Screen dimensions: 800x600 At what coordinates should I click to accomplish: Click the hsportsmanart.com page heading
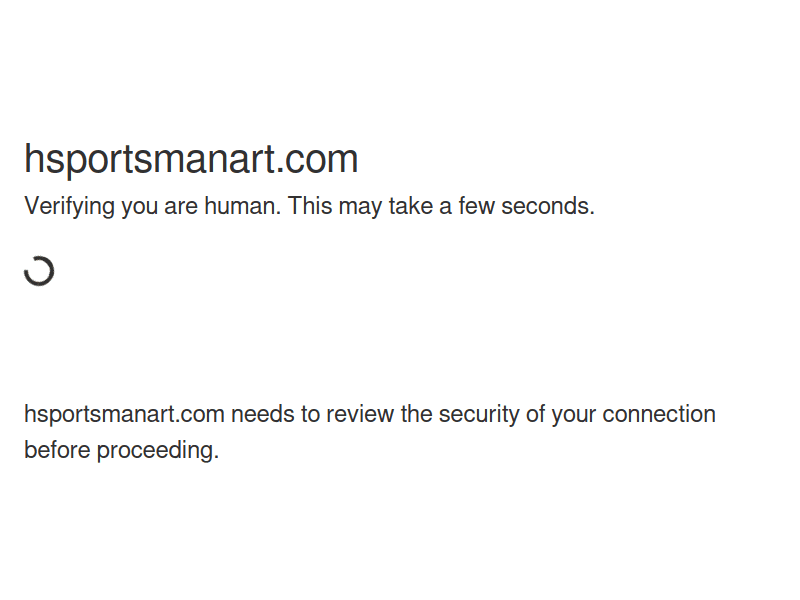(x=191, y=160)
